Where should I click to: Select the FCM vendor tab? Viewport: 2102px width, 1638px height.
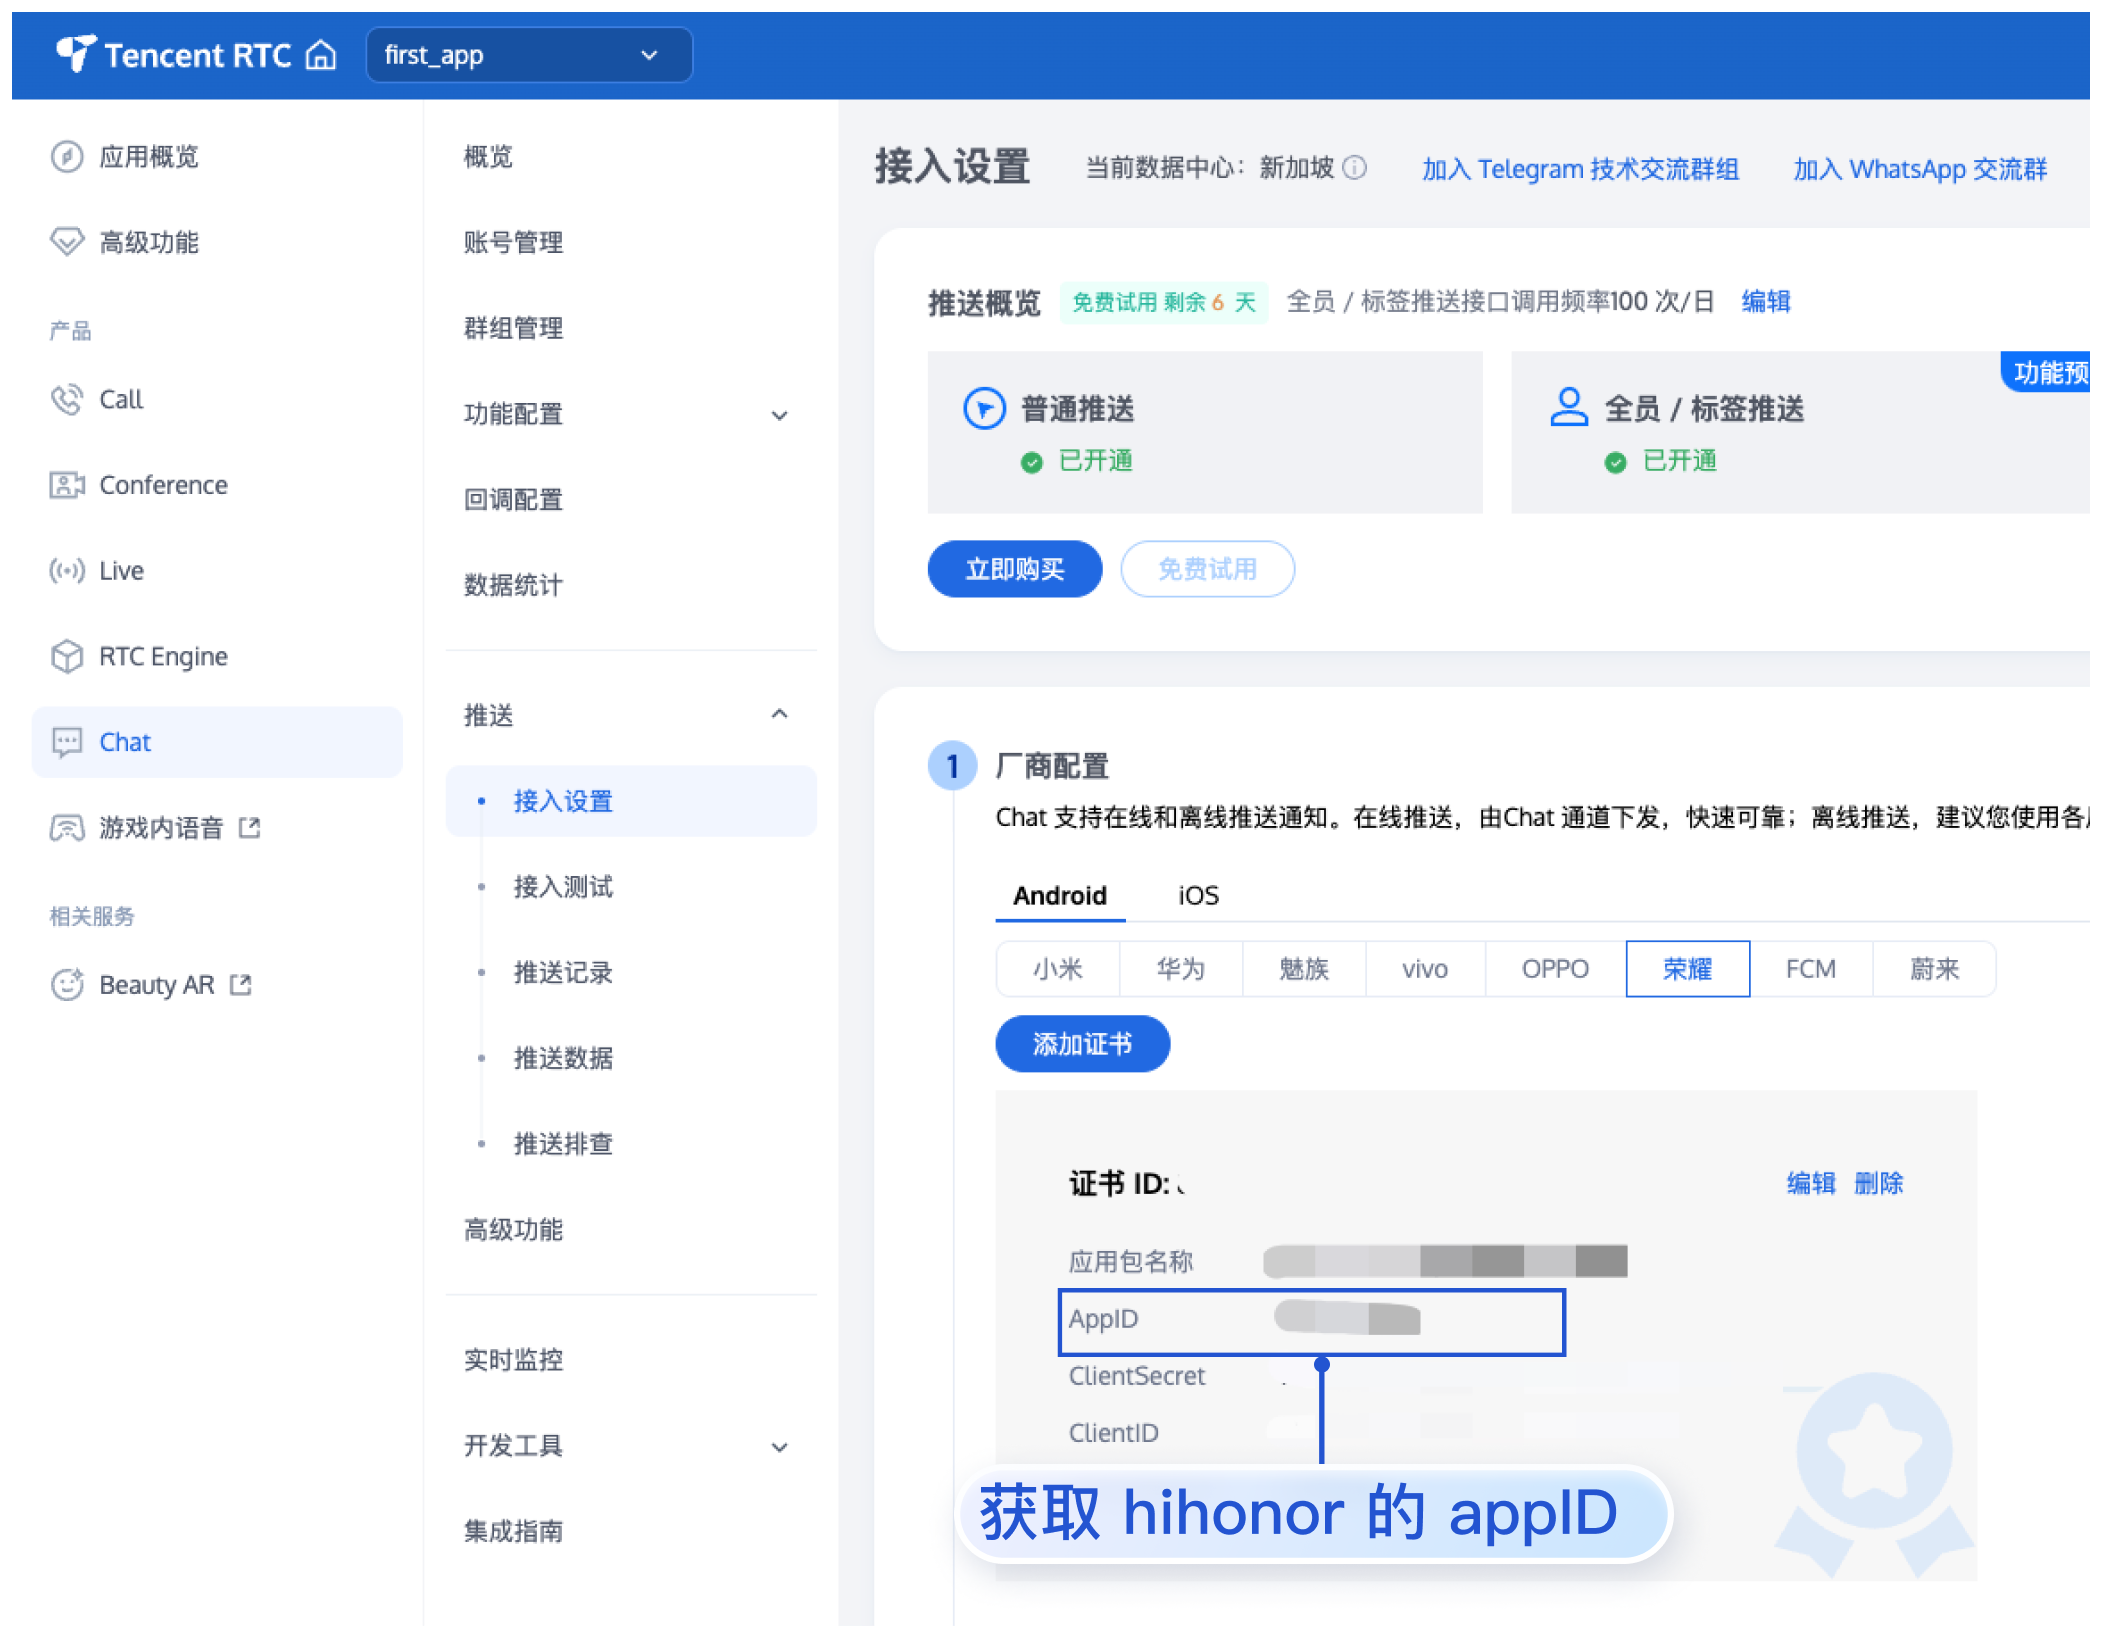(x=1810, y=969)
